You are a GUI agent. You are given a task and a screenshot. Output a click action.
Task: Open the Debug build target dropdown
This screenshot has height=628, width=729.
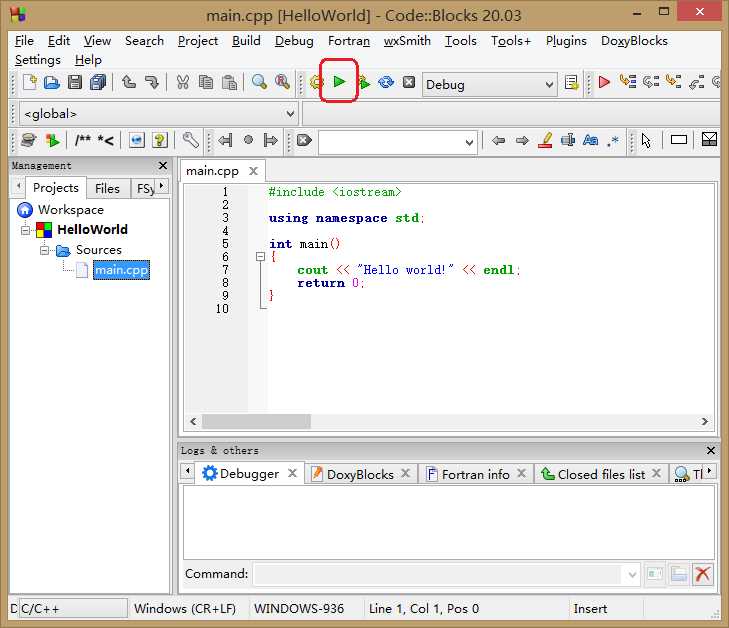549,85
